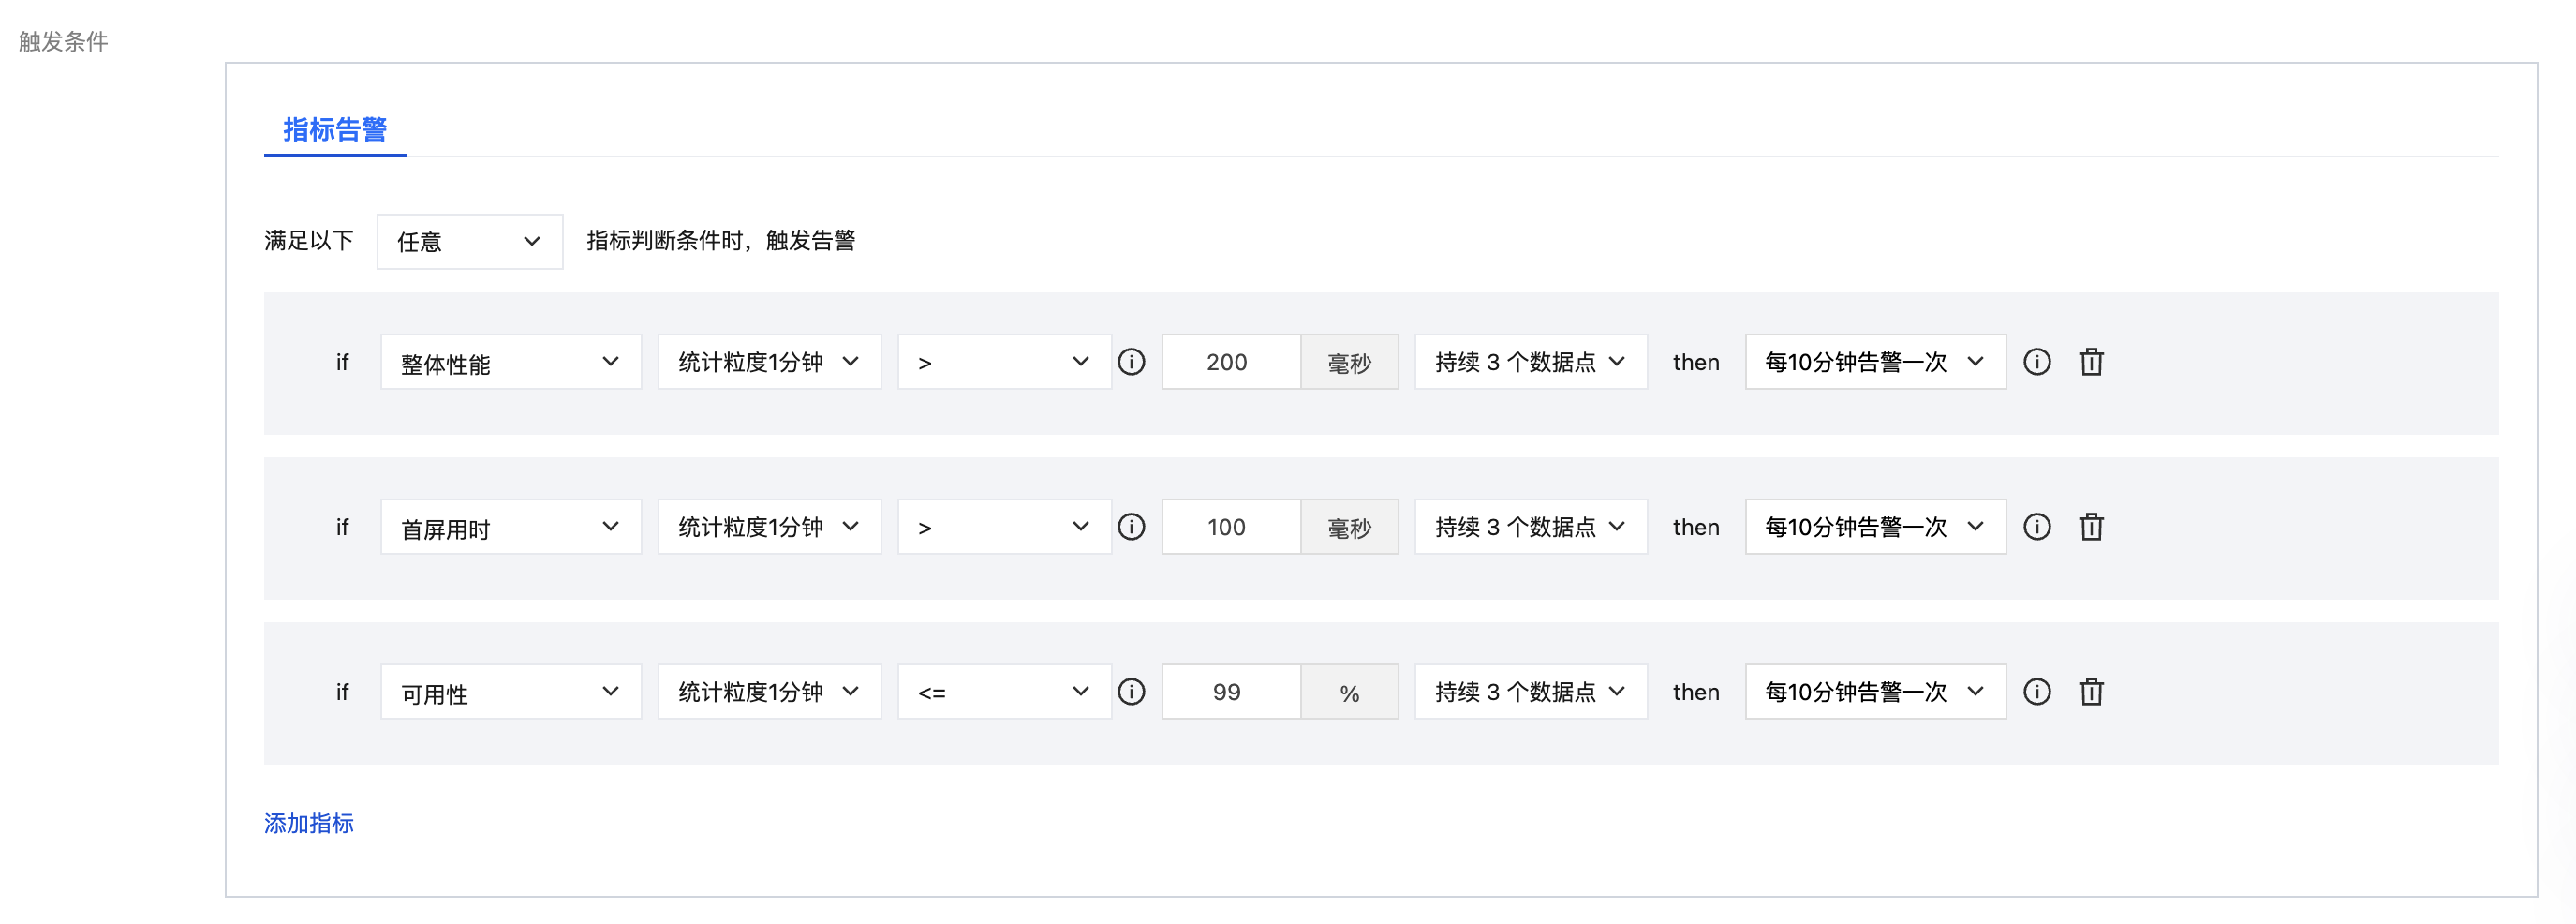
Task: Open 持续 3 个数据点 dropdown in 整体性能 row
Action: click(1531, 362)
